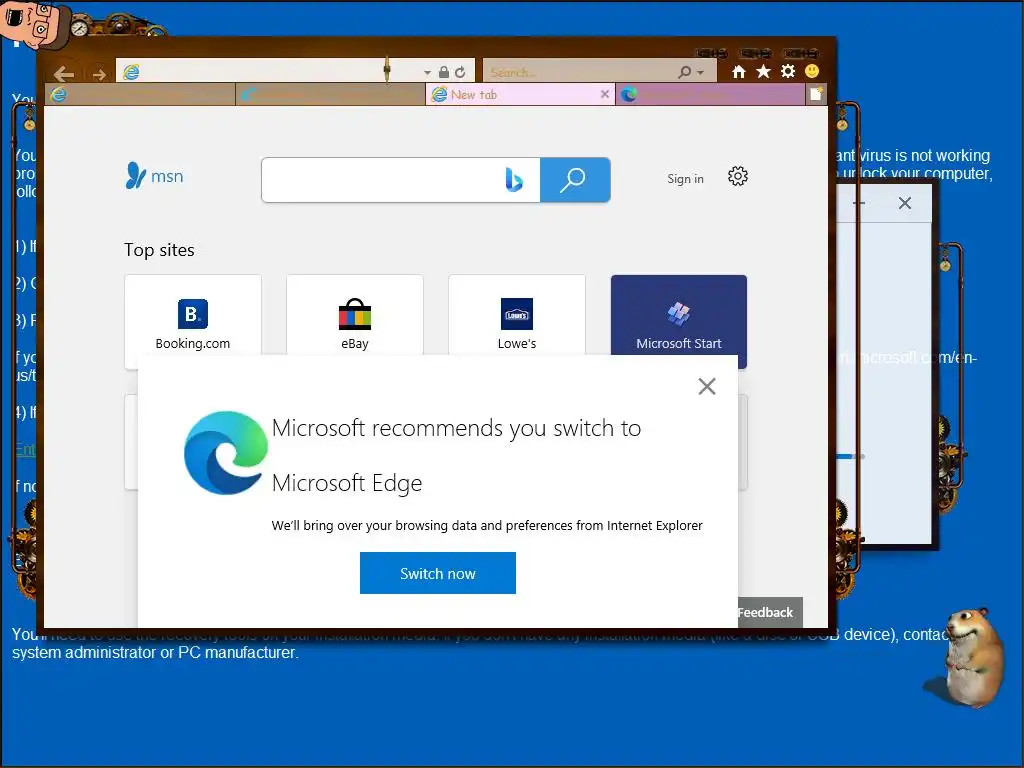Open the eBay top site tile
Image resolution: width=1024 pixels, height=768 pixels.
[355, 316]
